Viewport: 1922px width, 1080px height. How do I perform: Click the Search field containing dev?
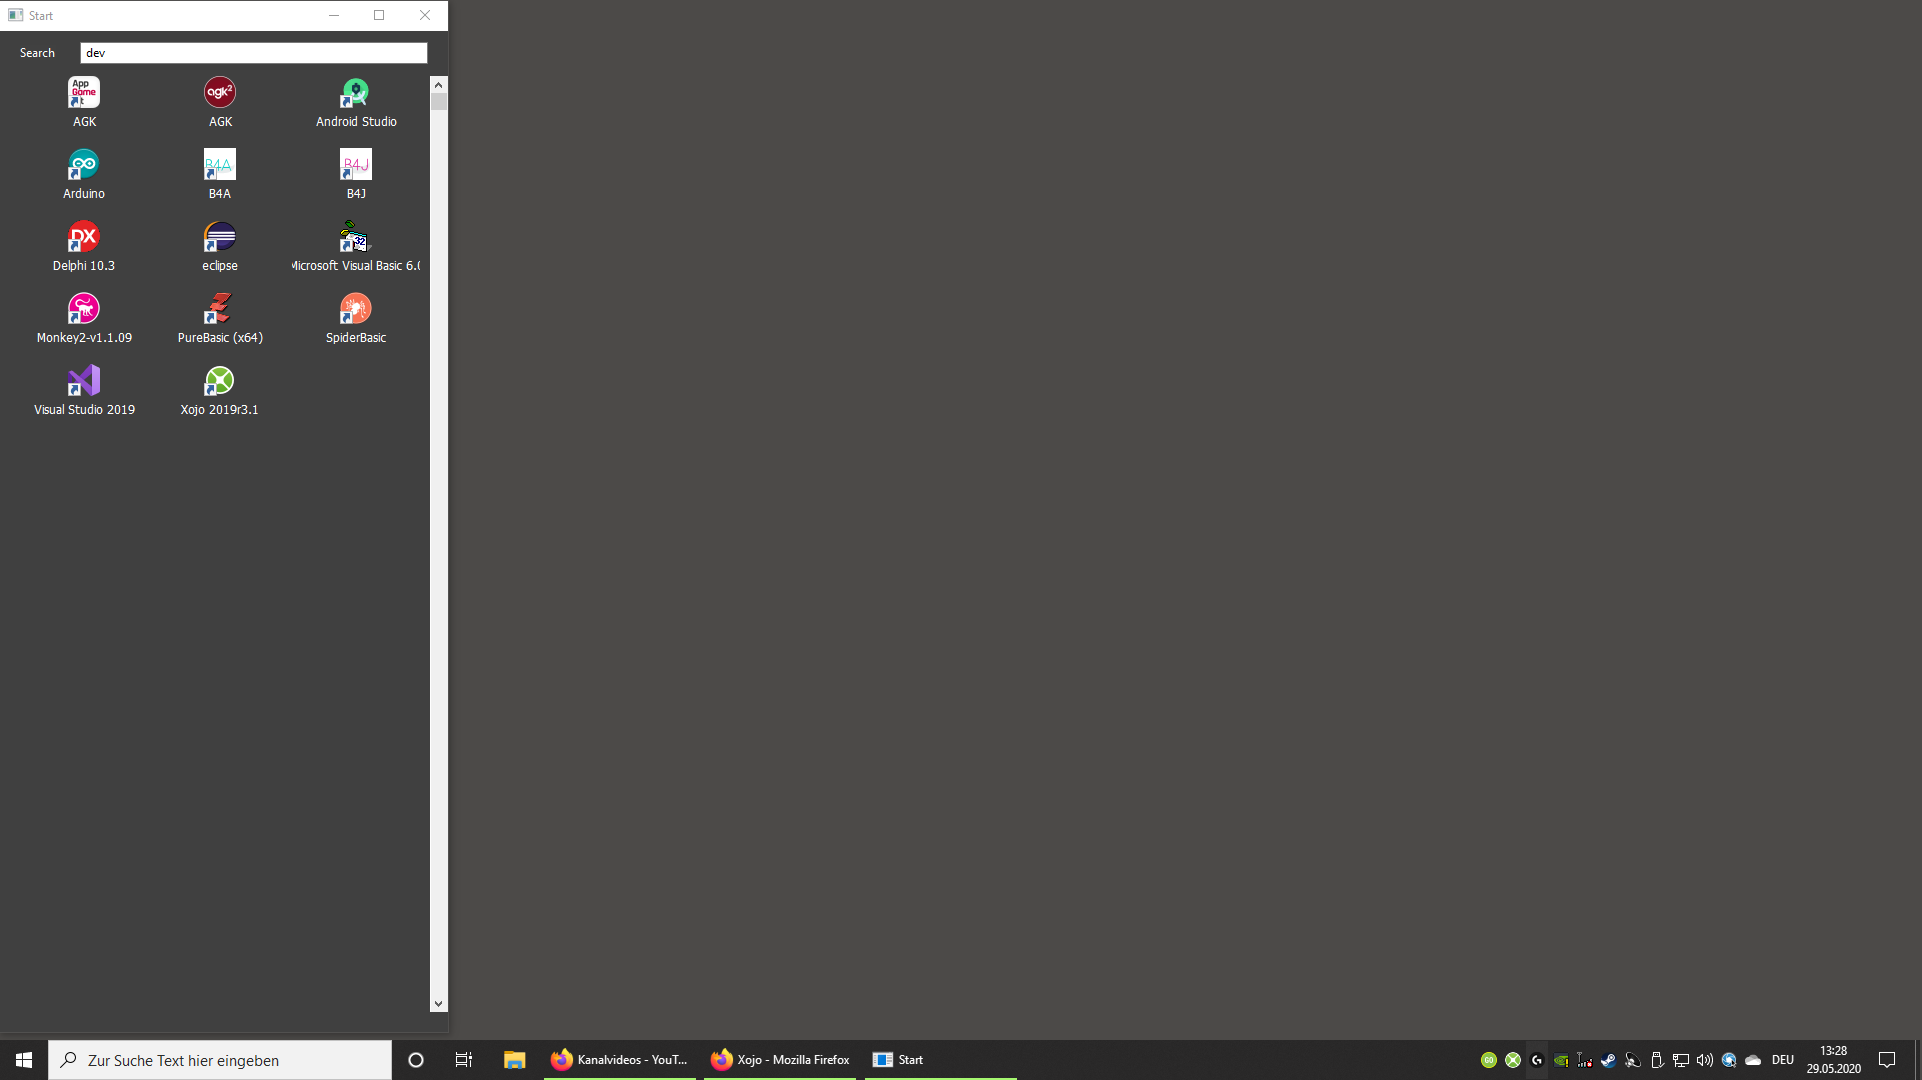[x=254, y=53]
